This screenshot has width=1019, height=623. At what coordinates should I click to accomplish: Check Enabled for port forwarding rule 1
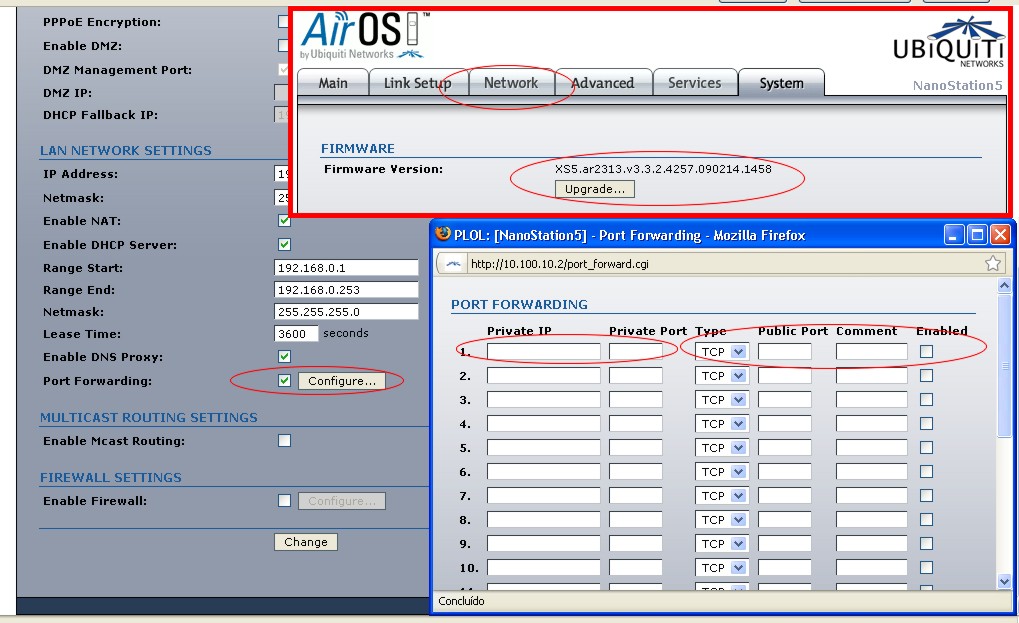(927, 351)
